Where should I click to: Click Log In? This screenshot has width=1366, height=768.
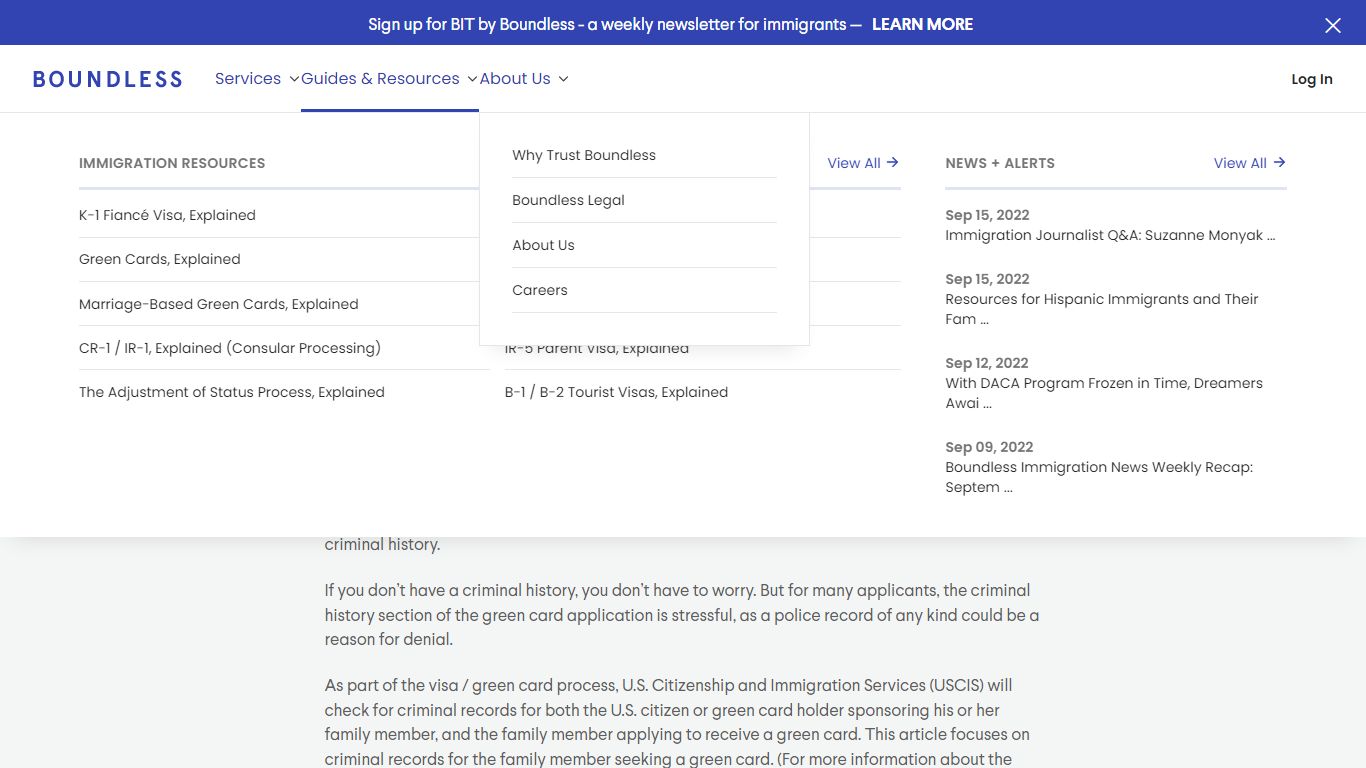[x=1312, y=79]
